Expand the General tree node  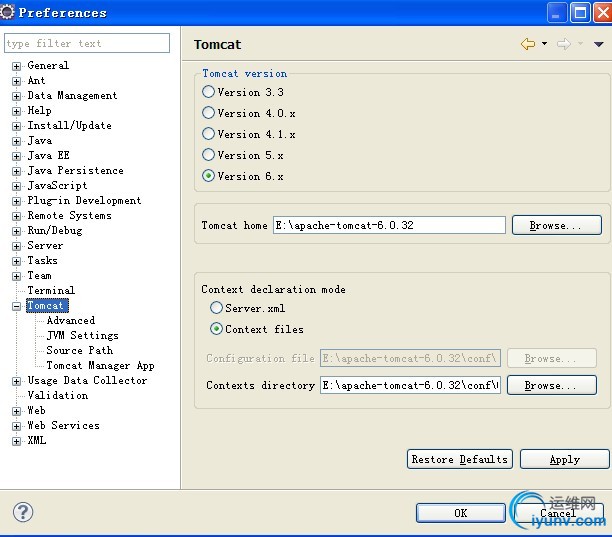[16, 66]
